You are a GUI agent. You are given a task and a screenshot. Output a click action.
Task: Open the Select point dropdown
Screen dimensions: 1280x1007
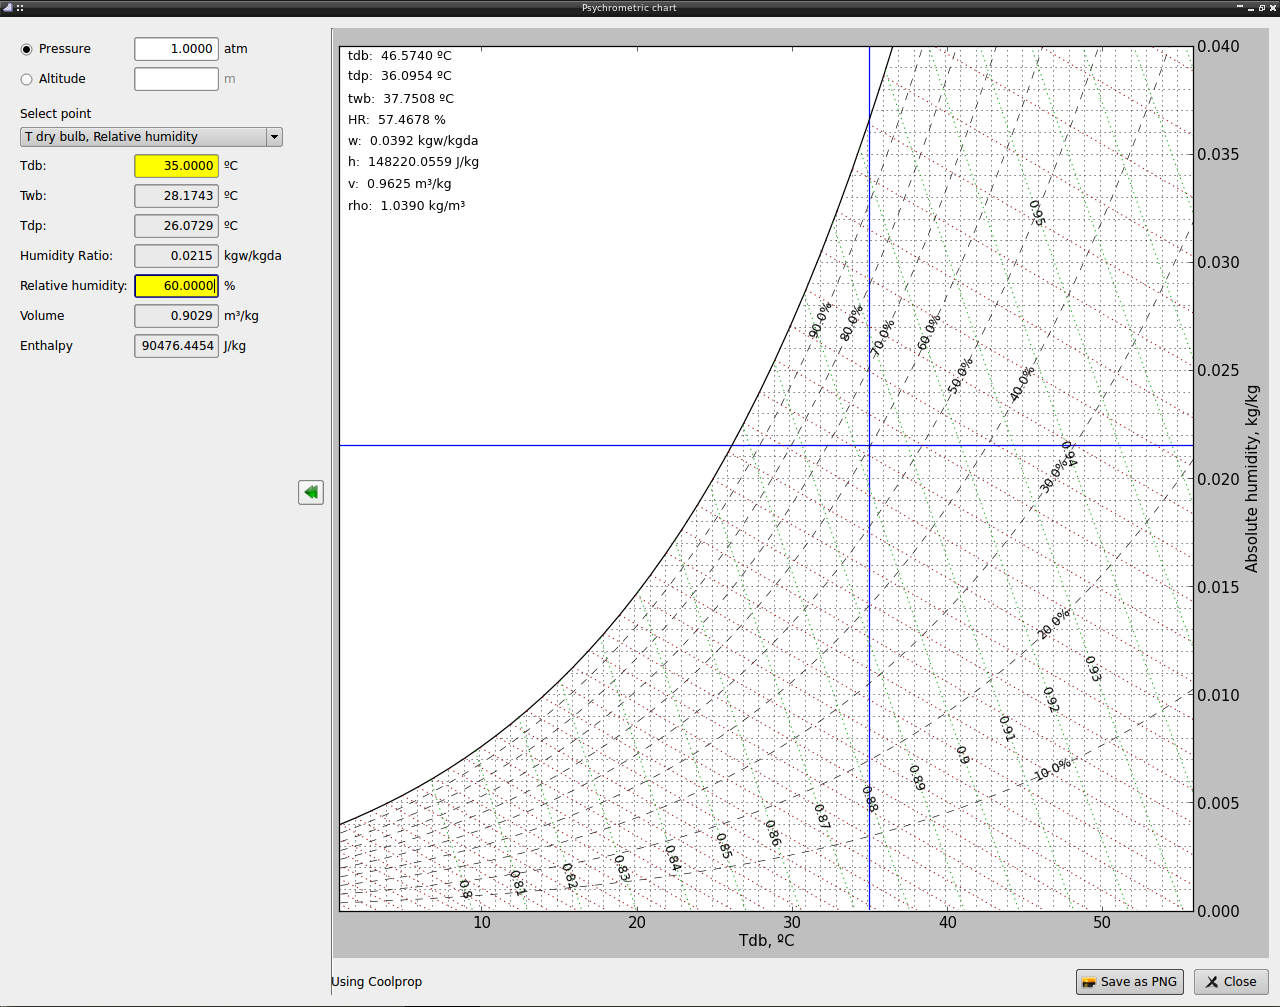click(150, 137)
